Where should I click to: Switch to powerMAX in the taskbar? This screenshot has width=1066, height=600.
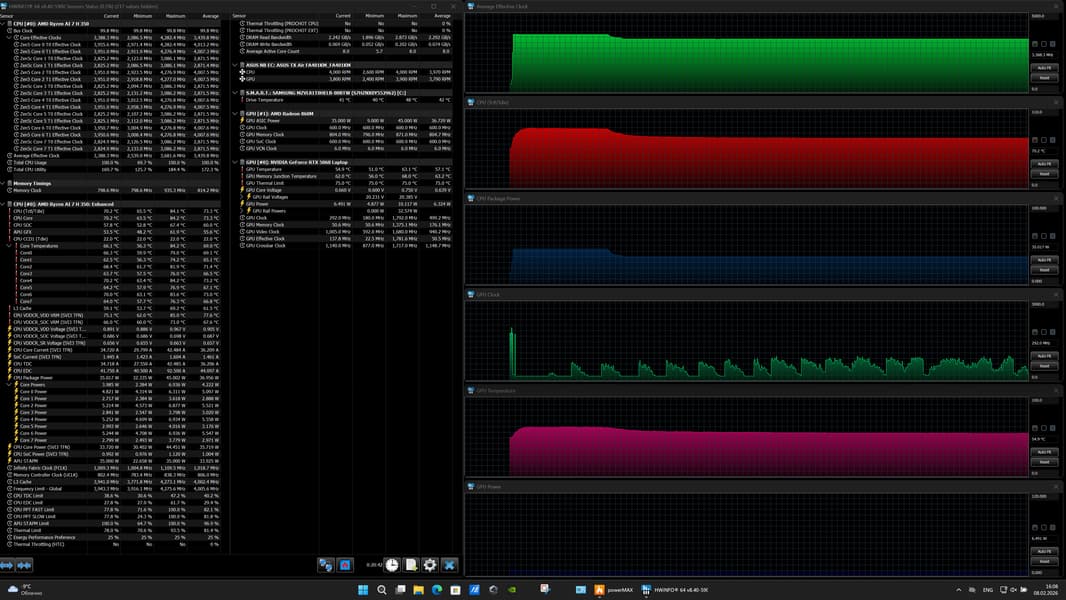coord(614,590)
